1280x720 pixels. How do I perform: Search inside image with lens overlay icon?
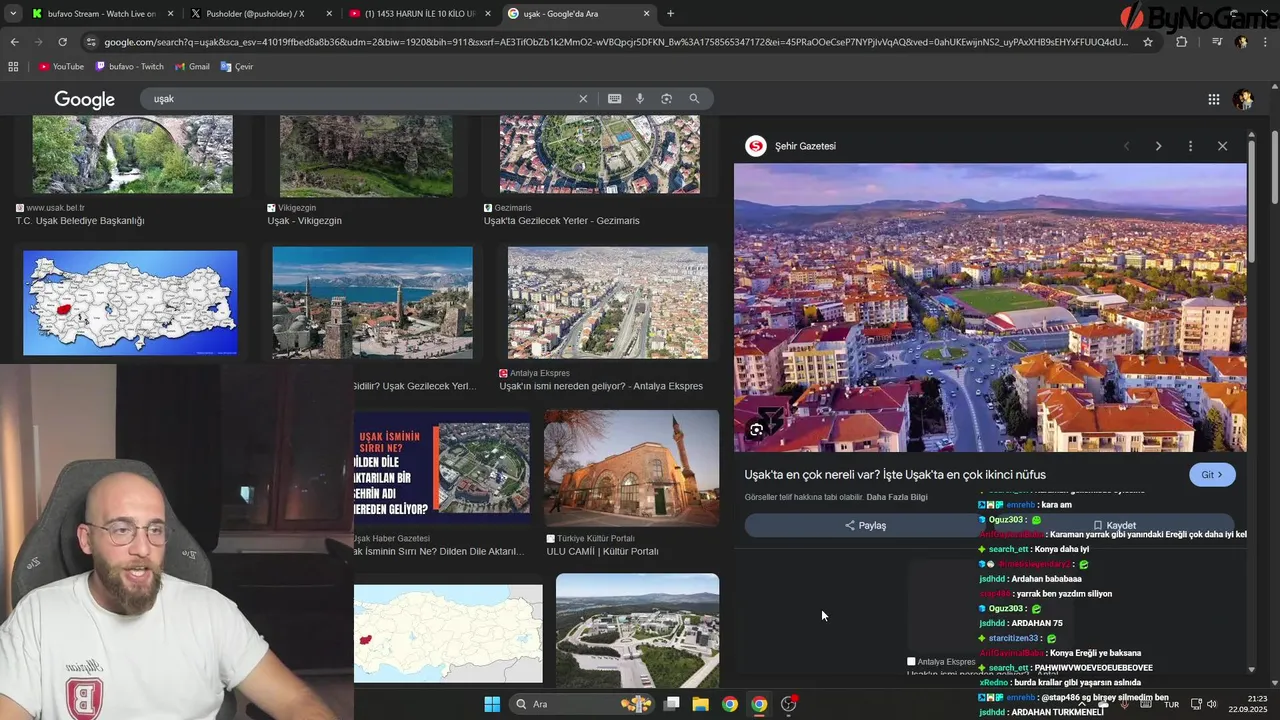click(757, 430)
